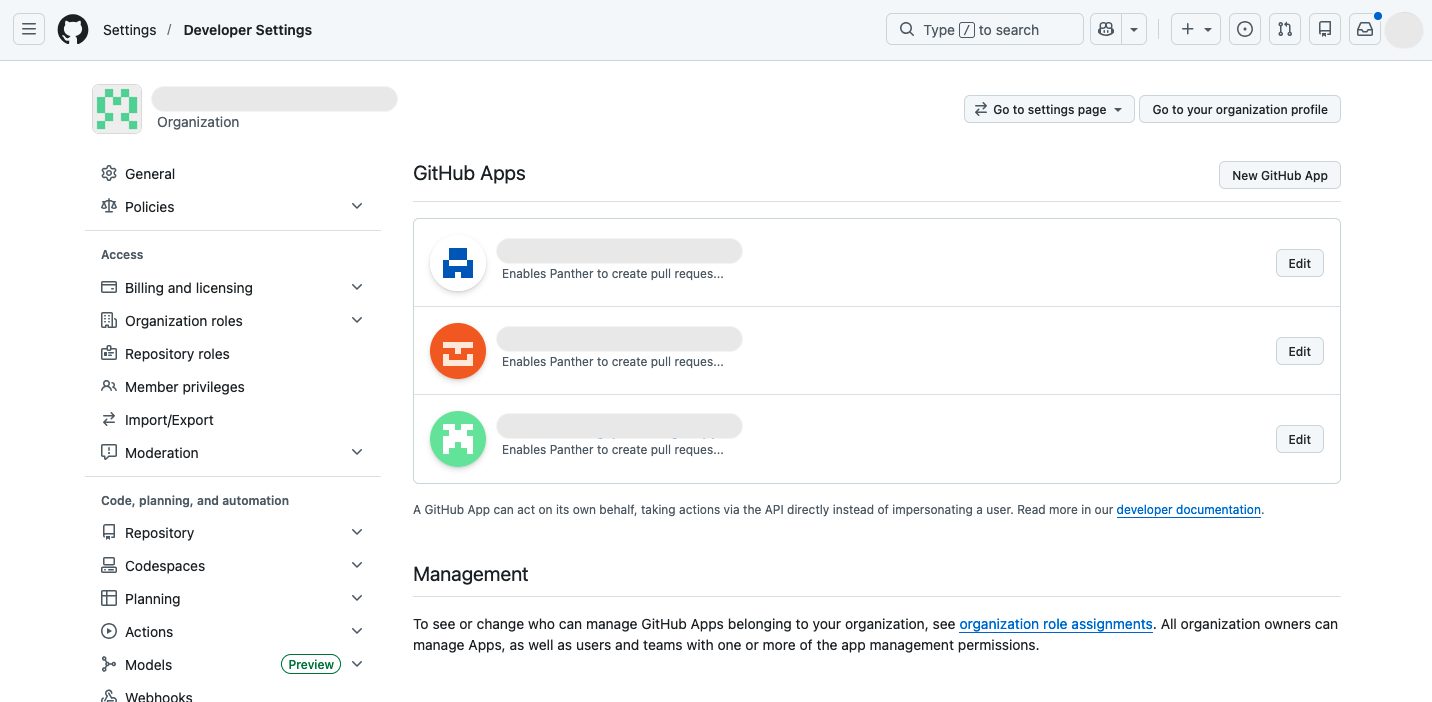Click the Settings breadcrumb link
Viewport: 1432px width, 702px height.
pyautogui.click(x=130, y=30)
